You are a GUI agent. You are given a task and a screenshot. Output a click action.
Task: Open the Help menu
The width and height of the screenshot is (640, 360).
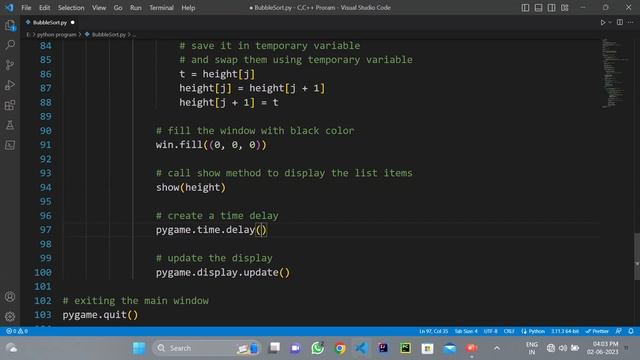pyautogui.click(x=188, y=8)
